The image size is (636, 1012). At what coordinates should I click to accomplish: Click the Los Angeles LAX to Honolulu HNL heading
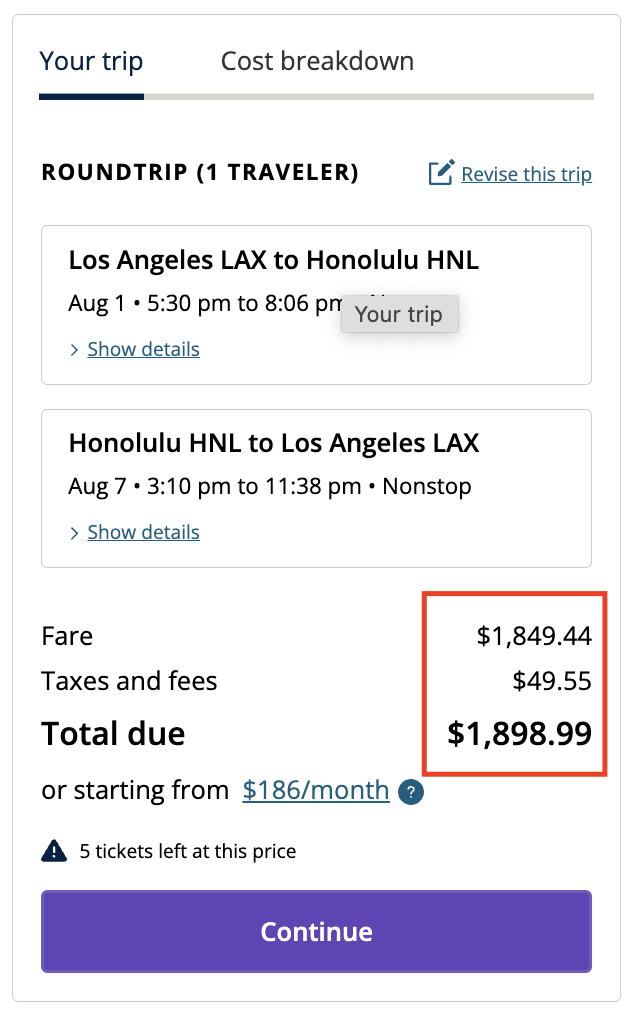pos(273,261)
